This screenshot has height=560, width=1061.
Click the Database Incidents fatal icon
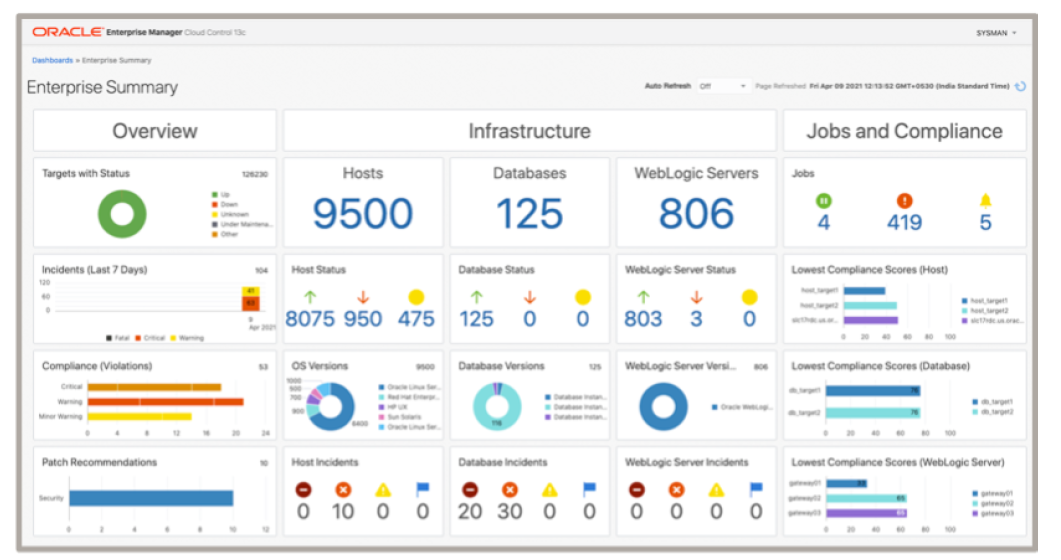(x=470, y=490)
